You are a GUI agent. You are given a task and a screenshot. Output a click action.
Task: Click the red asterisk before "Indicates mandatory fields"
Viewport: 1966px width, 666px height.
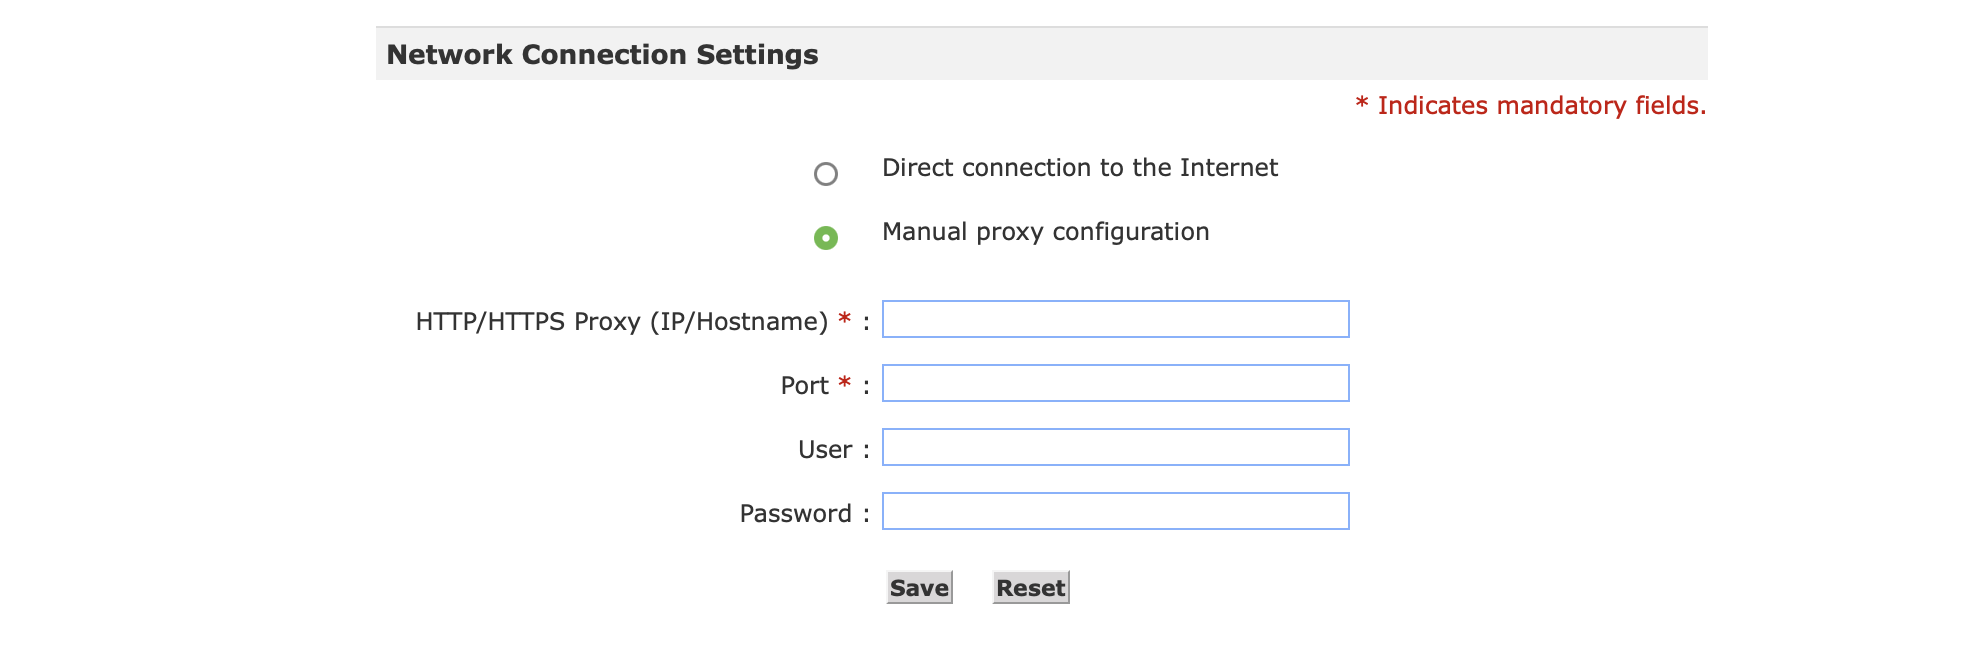[x=1361, y=104]
